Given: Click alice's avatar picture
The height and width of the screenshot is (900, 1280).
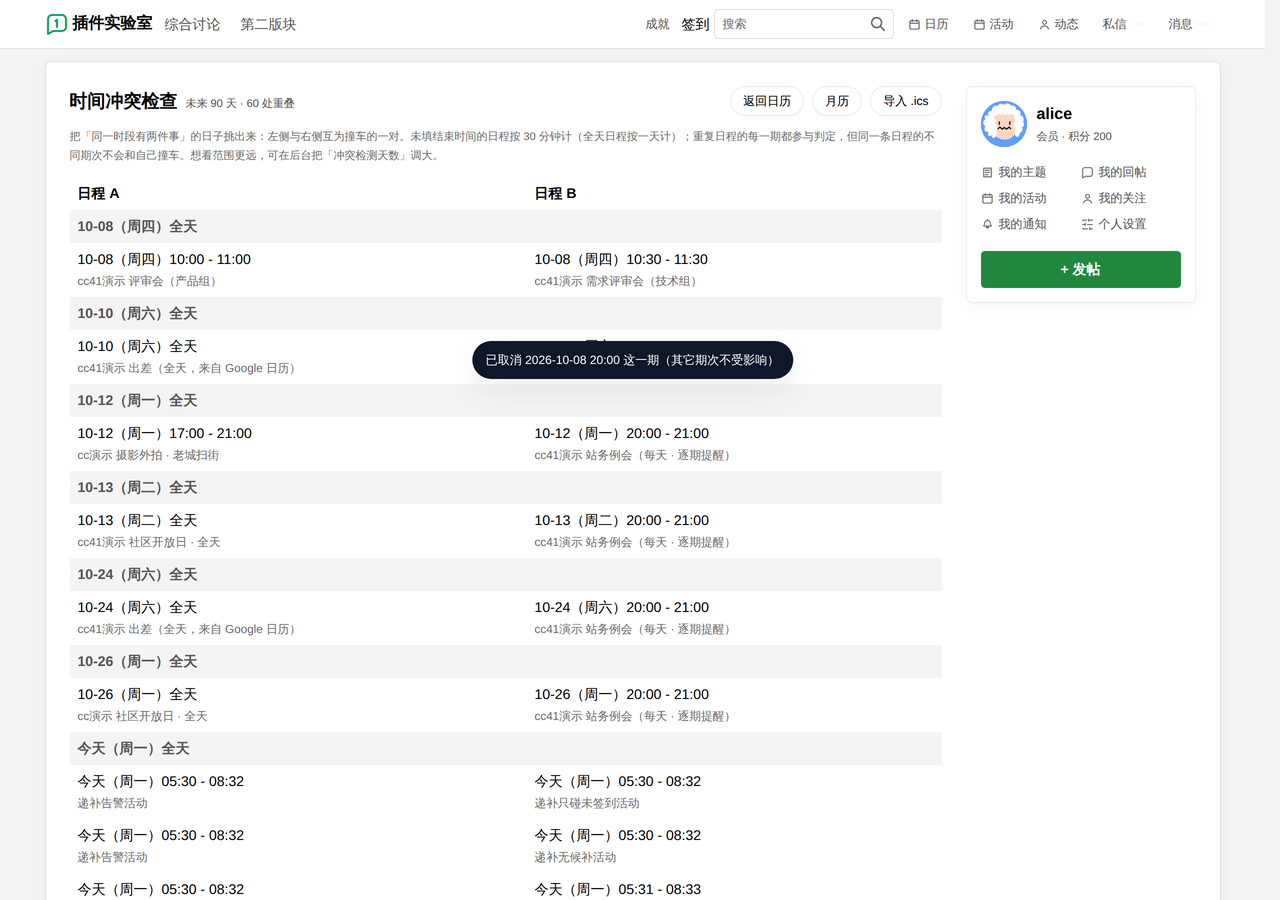Looking at the screenshot, I should click(x=1004, y=124).
